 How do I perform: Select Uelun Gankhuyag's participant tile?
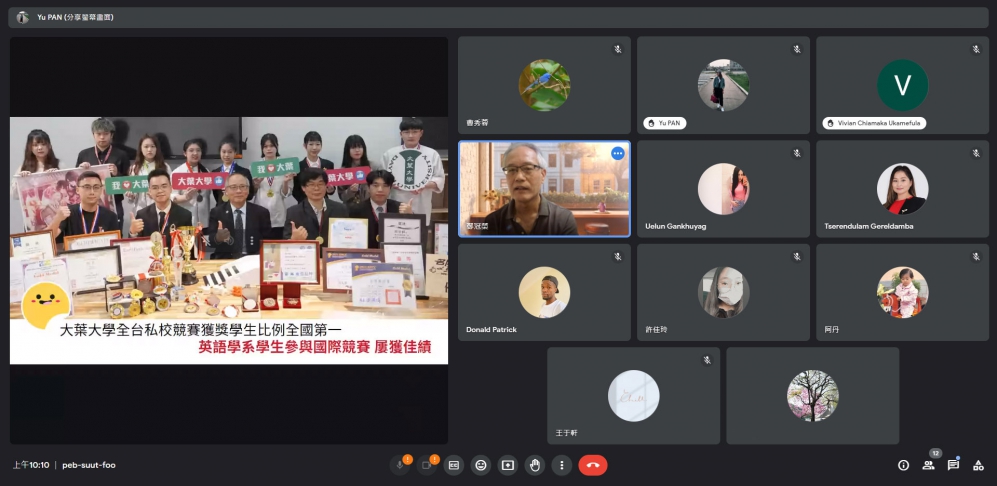click(x=723, y=189)
